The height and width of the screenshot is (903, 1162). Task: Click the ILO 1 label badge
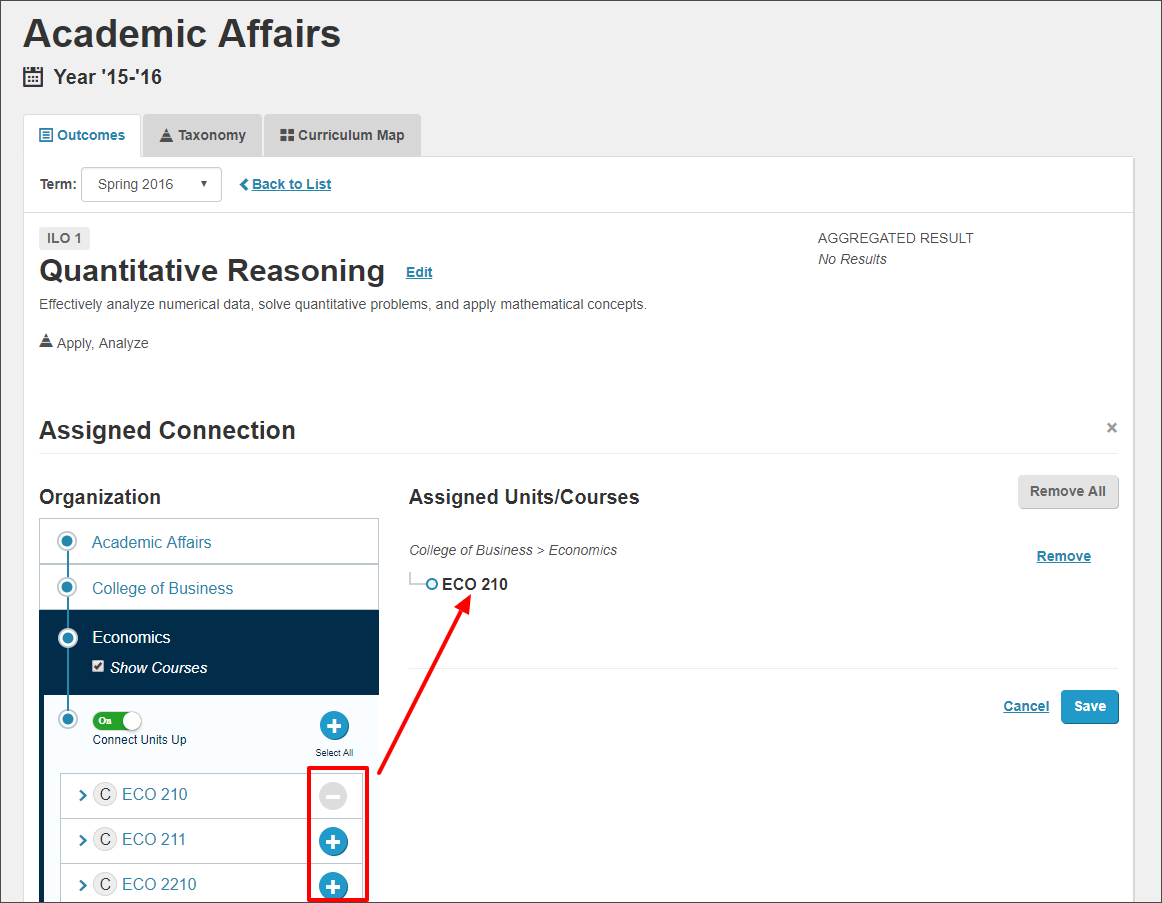[64, 239]
